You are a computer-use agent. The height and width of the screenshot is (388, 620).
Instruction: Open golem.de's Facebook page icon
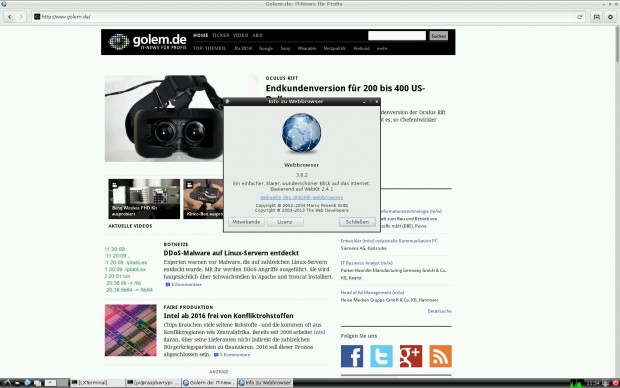coord(352,356)
